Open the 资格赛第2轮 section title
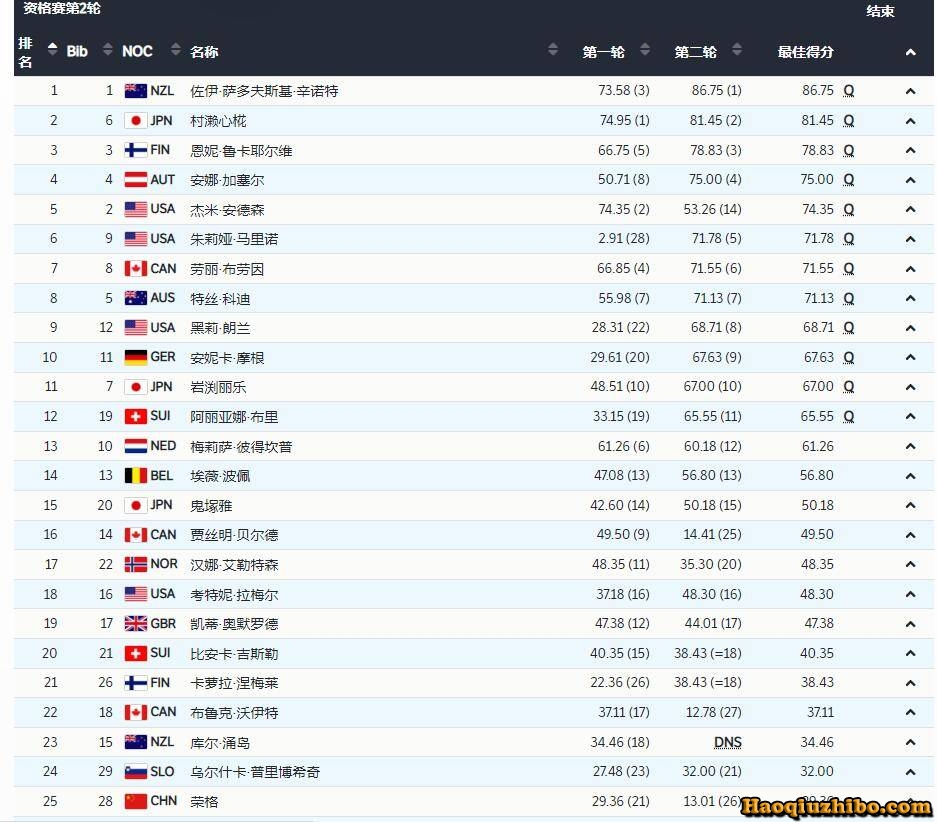 click(62, 8)
